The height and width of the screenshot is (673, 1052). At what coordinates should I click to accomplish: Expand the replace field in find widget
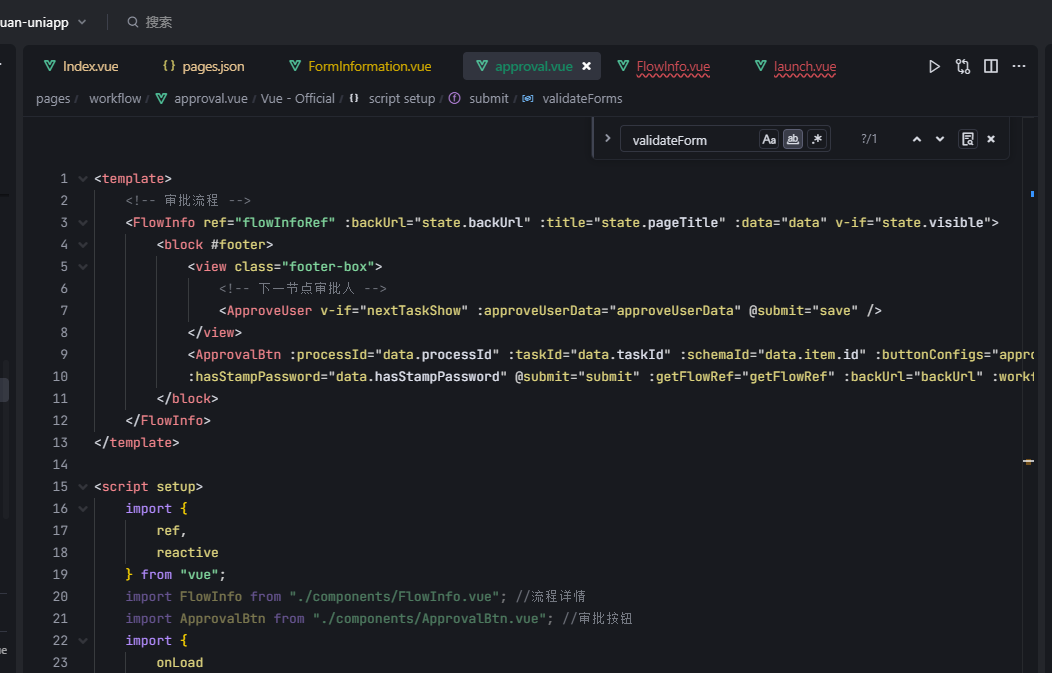tap(606, 138)
